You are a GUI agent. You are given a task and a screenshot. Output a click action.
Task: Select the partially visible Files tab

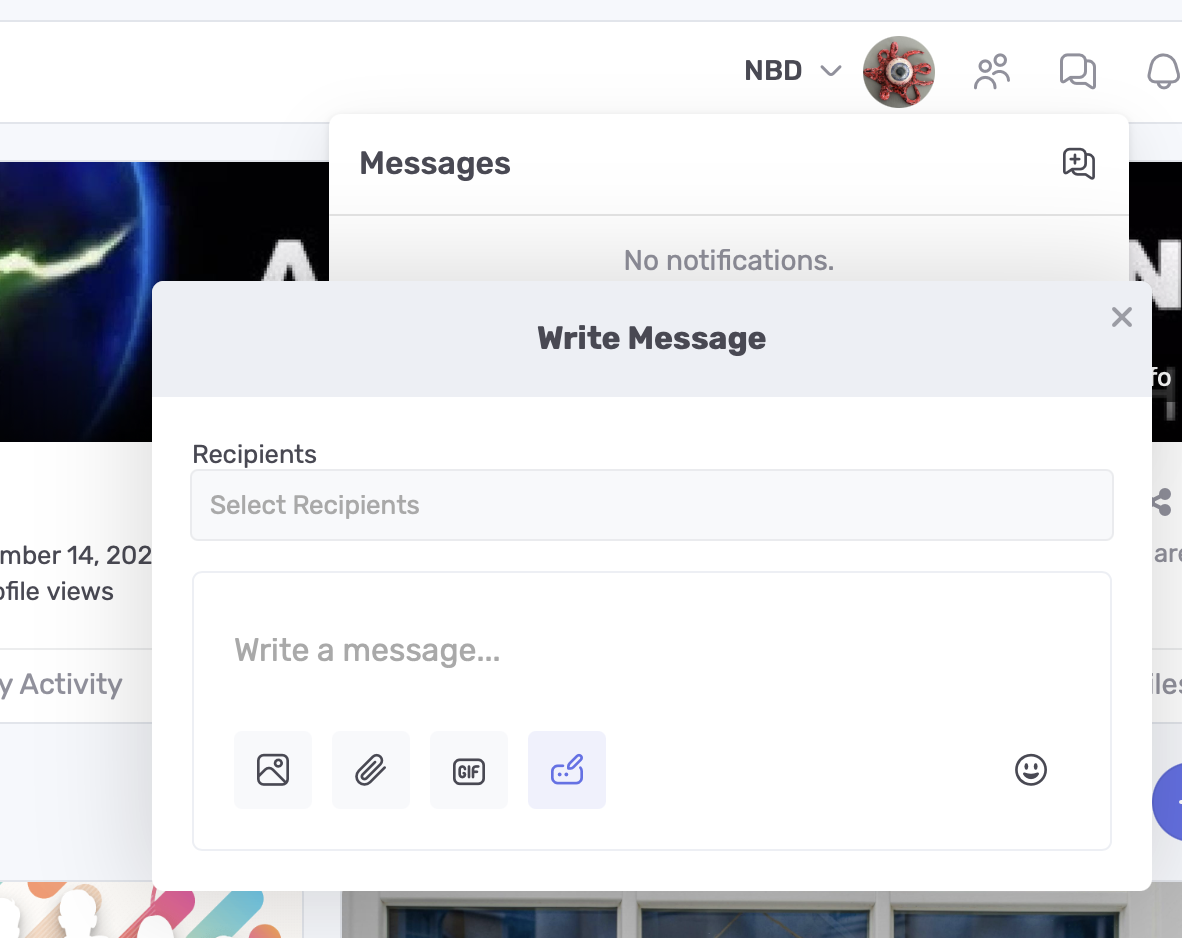(1166, 685)
